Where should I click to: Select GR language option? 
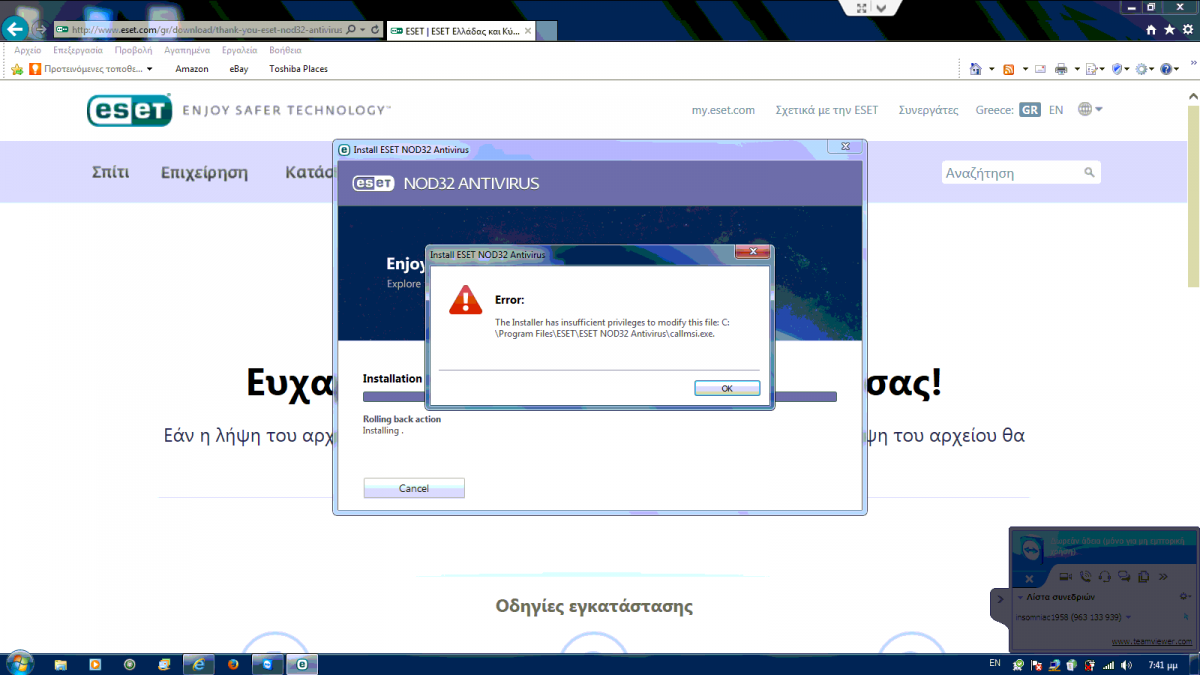point(1030,110)
